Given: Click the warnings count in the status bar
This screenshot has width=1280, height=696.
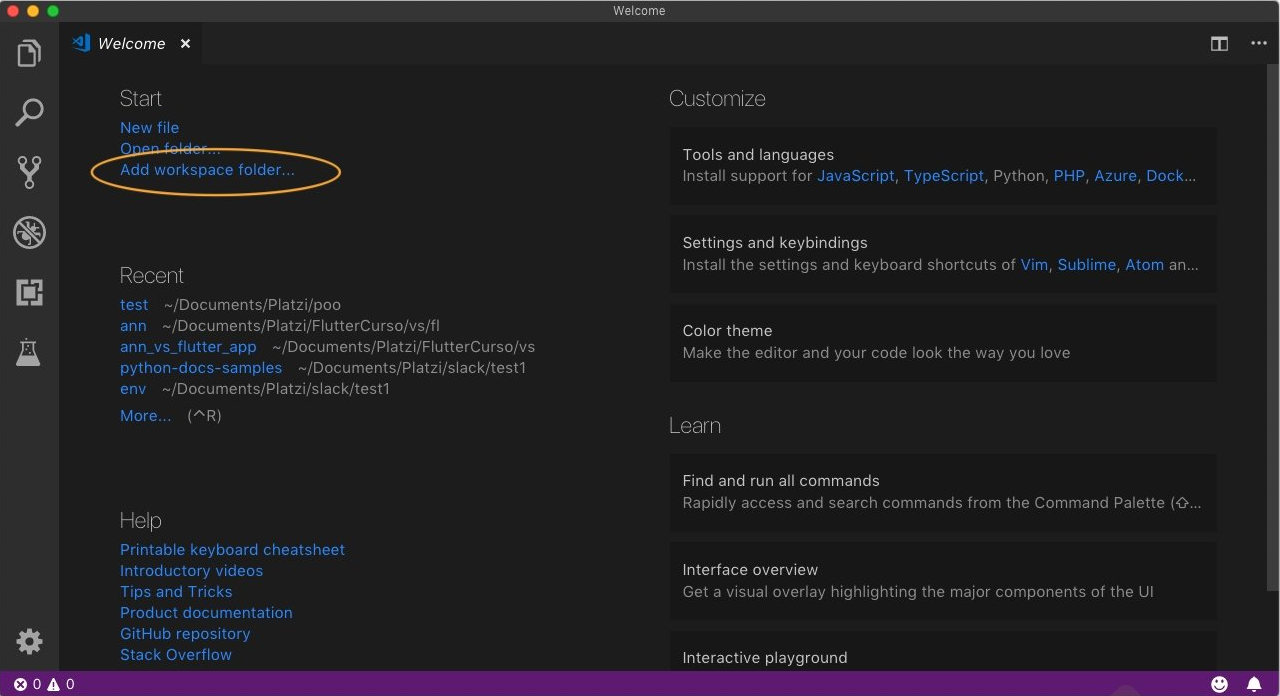Looking at the screenshot, I should [61, 684].
